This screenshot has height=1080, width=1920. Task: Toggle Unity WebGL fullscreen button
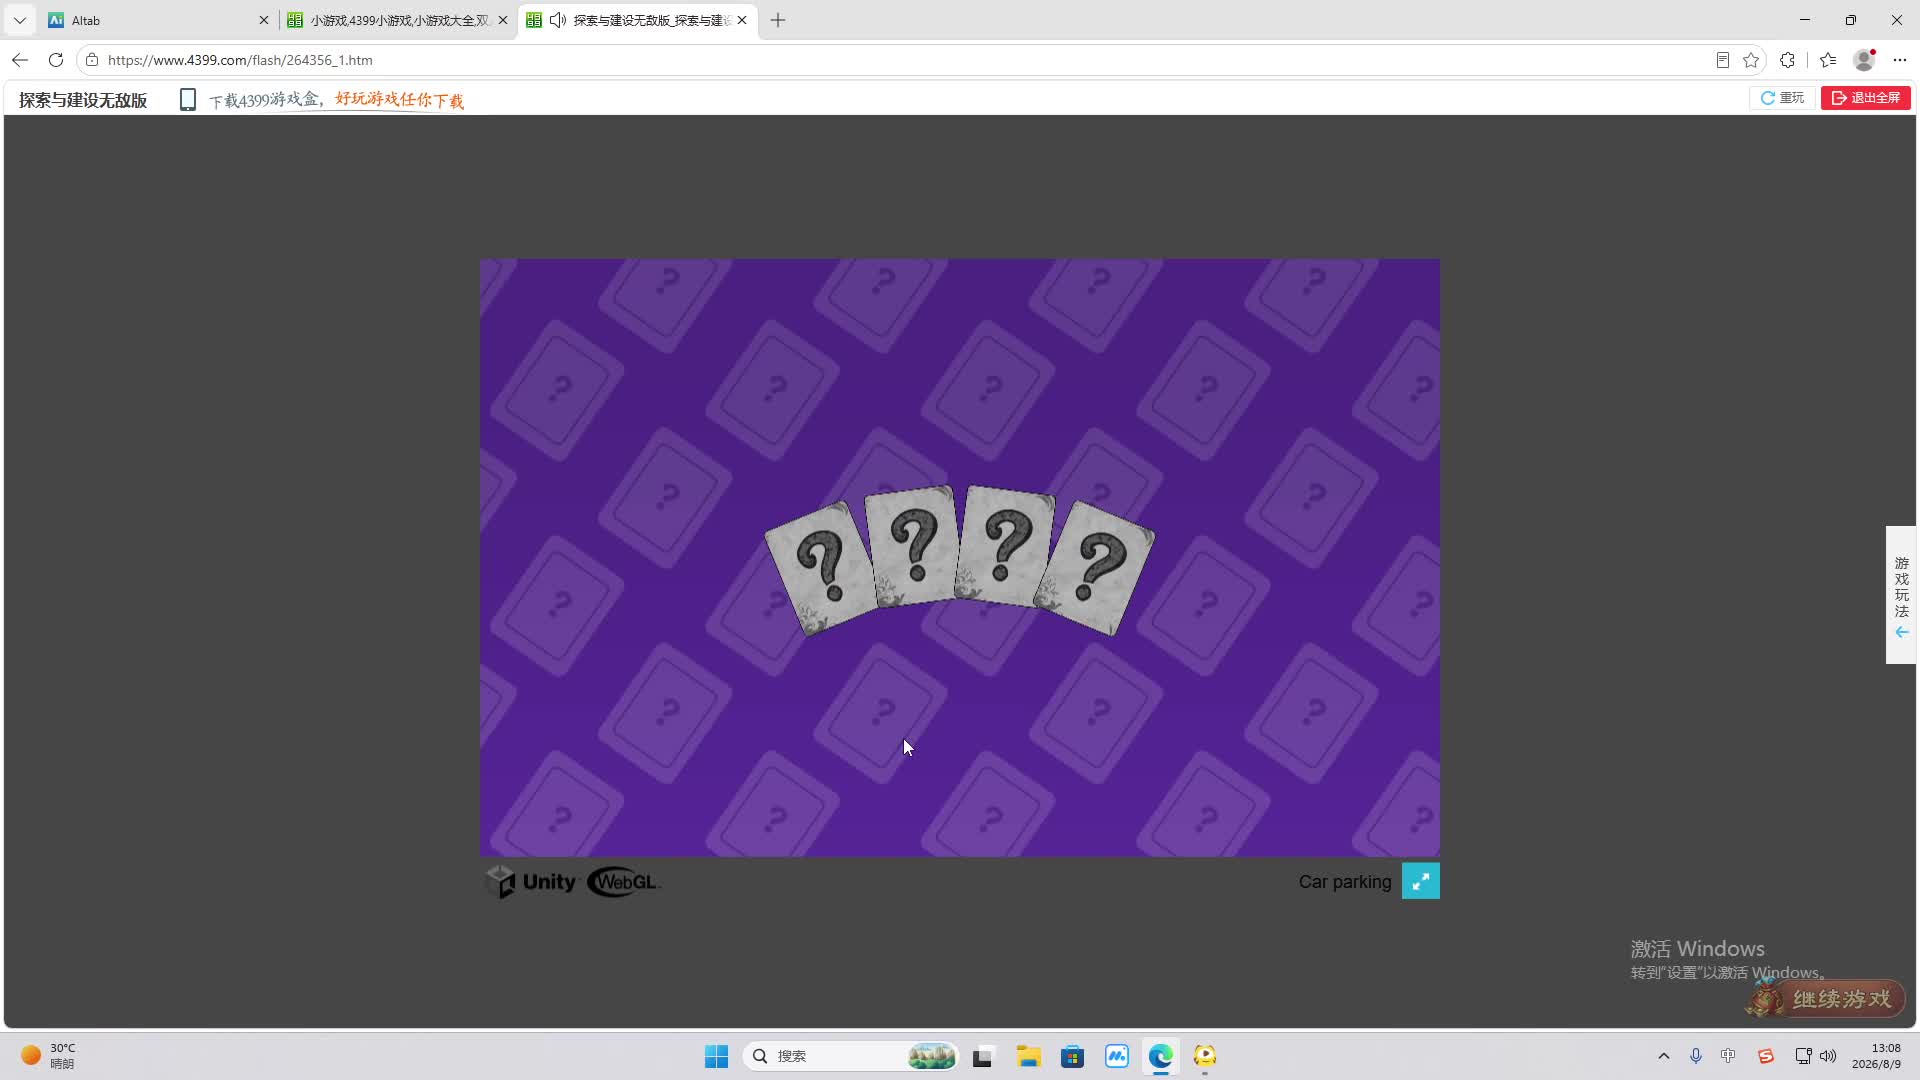click(1421, 881)
